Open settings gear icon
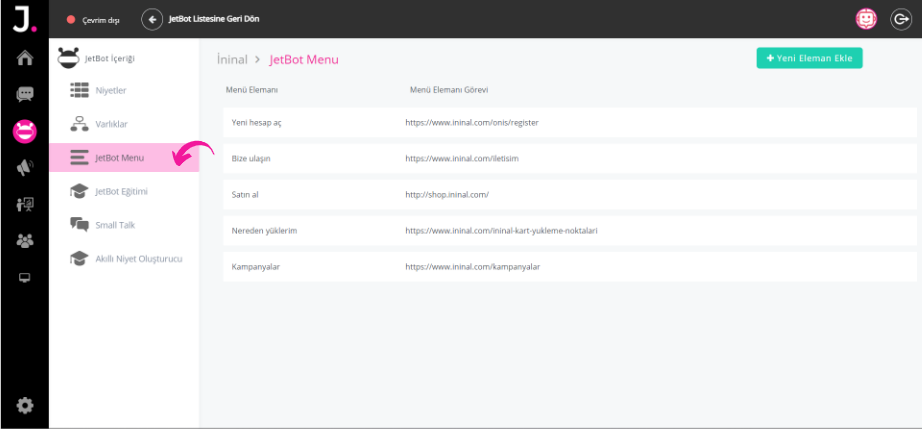 [x=25, y=405]
